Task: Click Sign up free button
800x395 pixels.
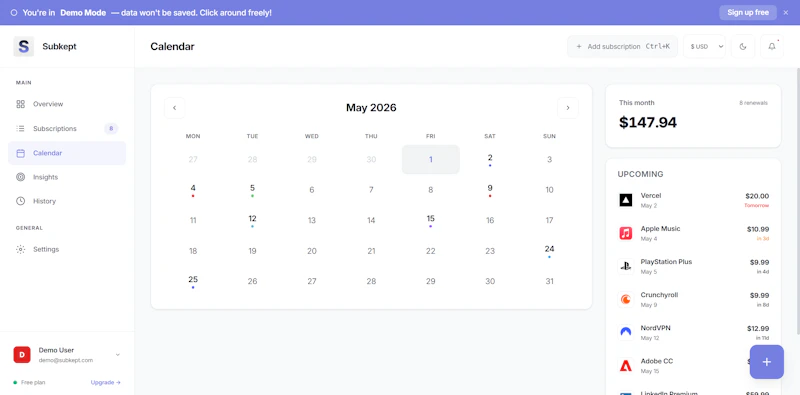Action: pyautogui.click(x=748, y=13)
